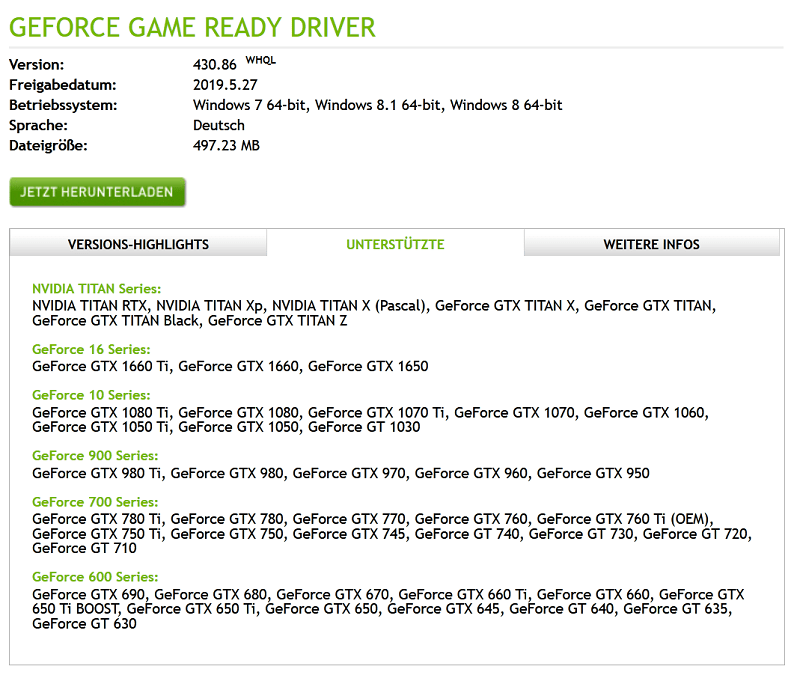This screenshot has width=800, height=684.
Task: Click GeForce GT 1030 entry
Action: (364, 427)
